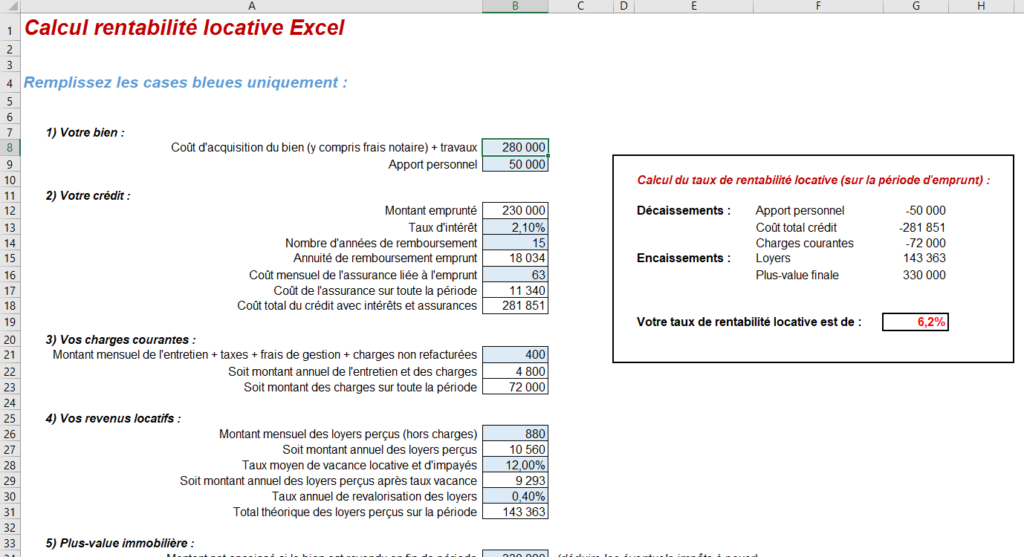This screenshot has width=1024, height=557.
Task: Click rent after vacancy value 9 293
Action: tap(515, 481)
